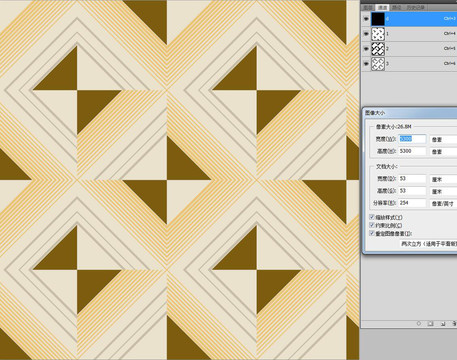Hide channel 3 eye icon
Viewport: 457px width, 360px height.
(366, 63)
